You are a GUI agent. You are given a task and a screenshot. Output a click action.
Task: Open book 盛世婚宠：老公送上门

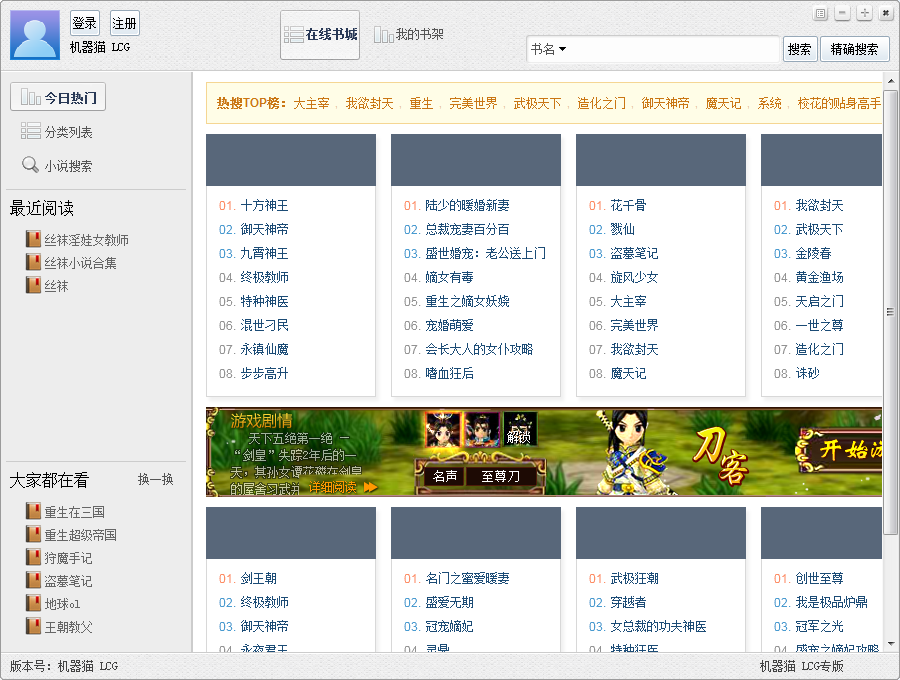click(x=486, y=254)
